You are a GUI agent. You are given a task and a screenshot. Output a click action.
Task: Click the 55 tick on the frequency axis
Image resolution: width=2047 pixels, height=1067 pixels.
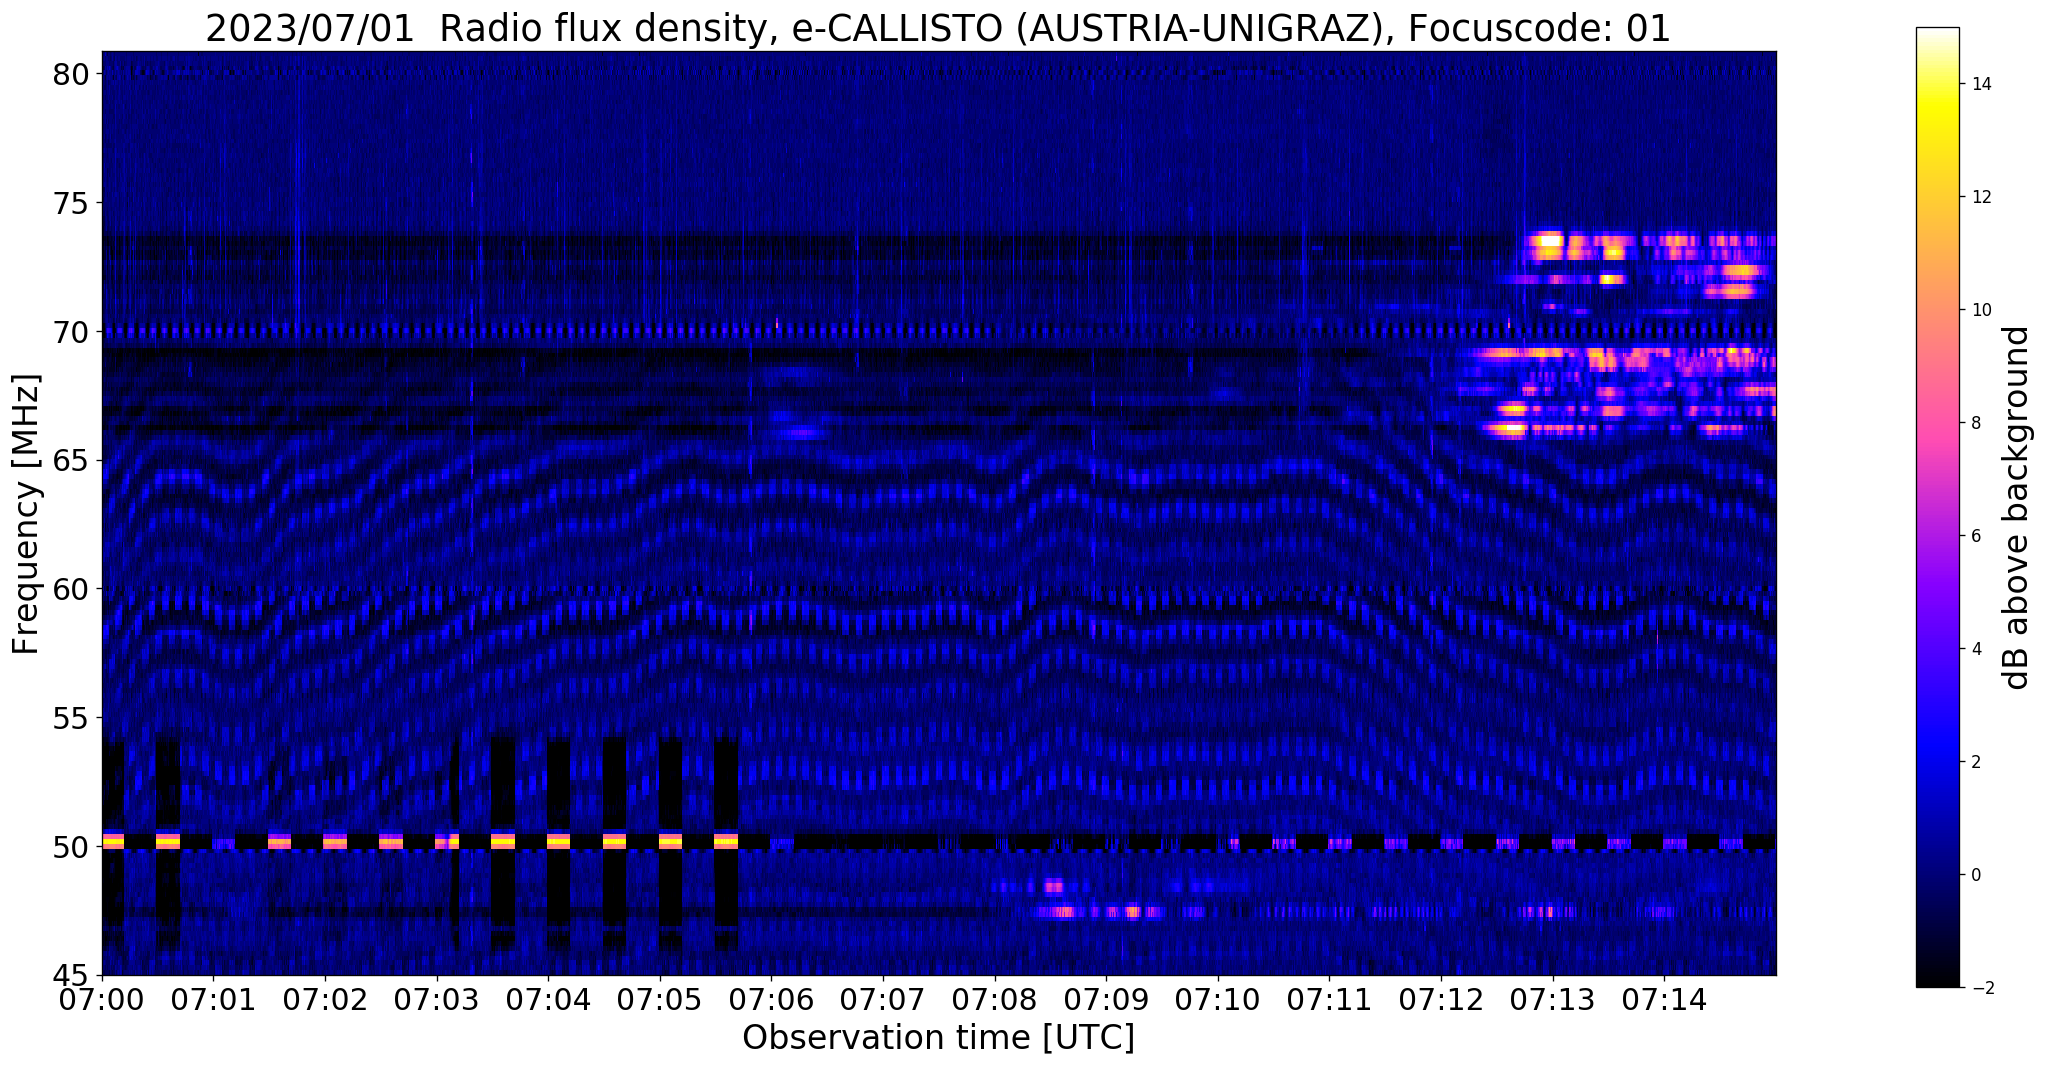click(x=74, y=718)
